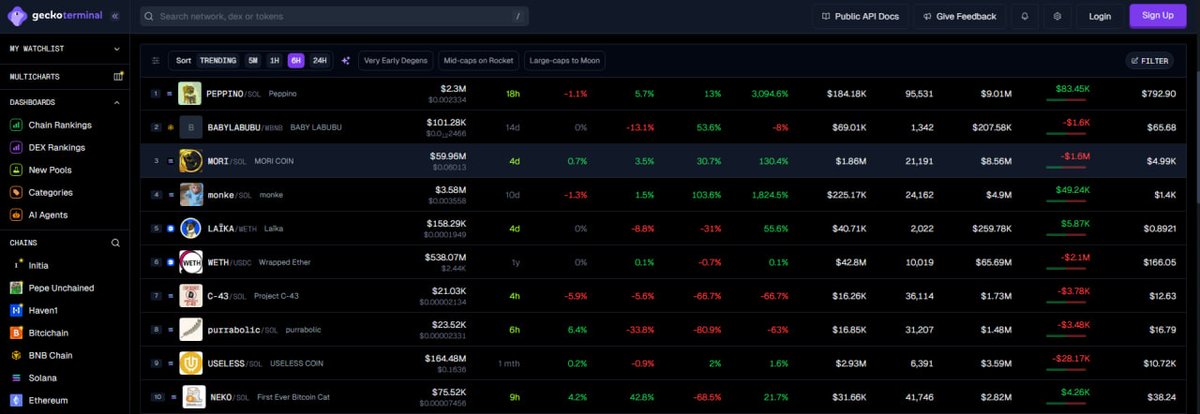Click the Sign Up button
The height and width of the screenshot is (414, 1200).
coord(1158,15)
